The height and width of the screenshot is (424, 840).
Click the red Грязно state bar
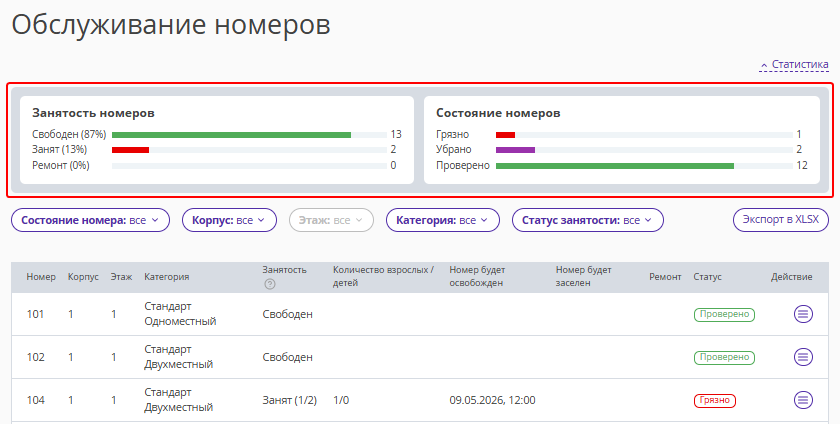[x=505, y=135]
